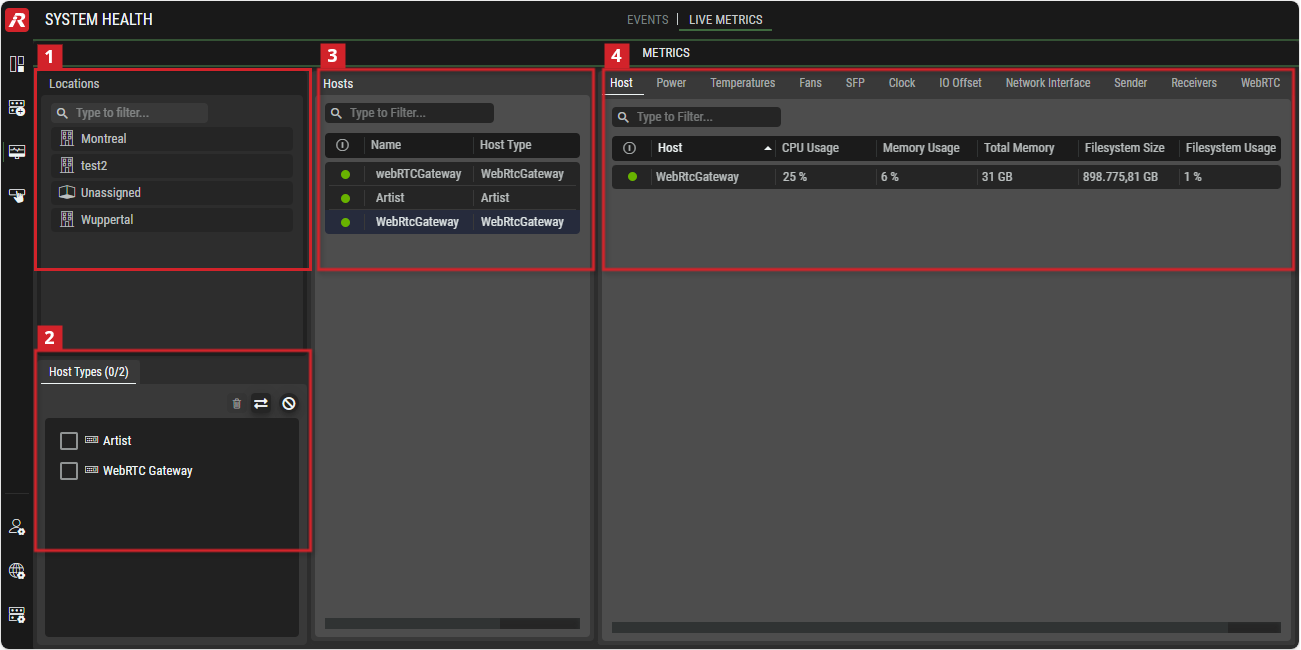Sort by Filesystem Usage column header
The image size is (1301, 650).
1231,148
